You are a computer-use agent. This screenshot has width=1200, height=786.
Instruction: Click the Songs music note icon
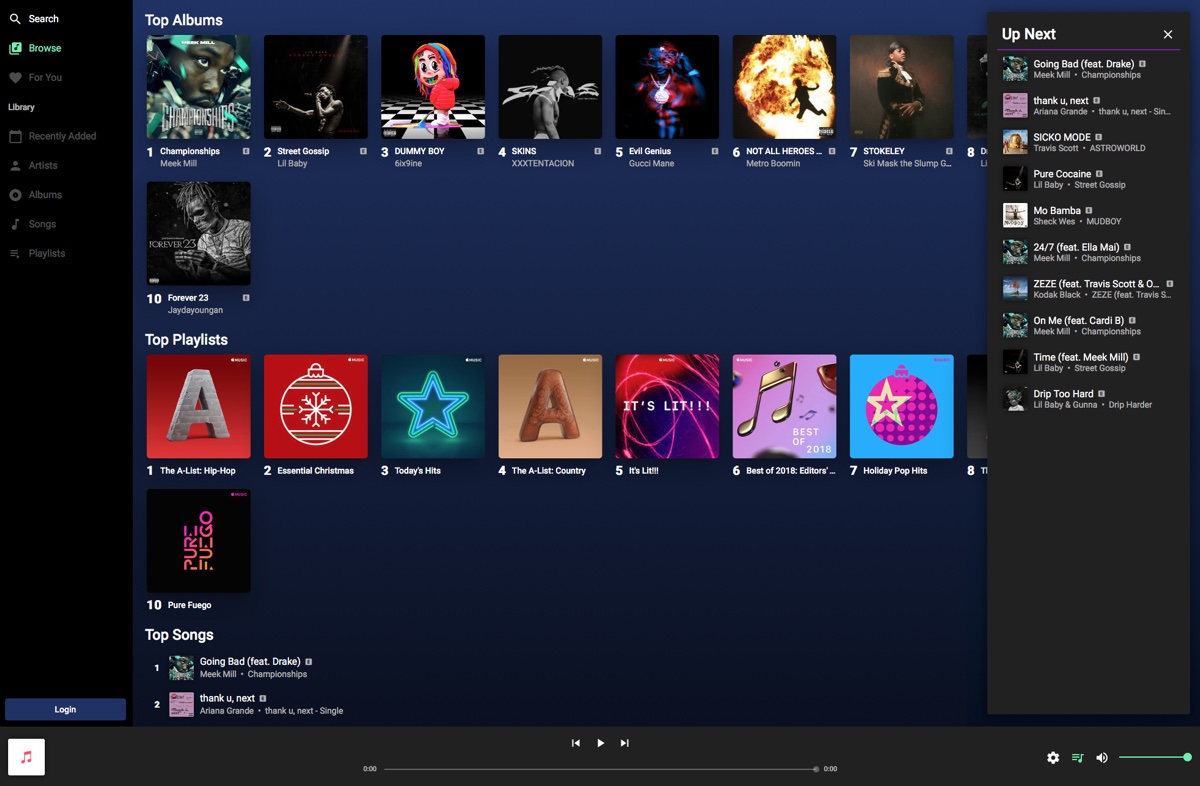coord(15,224)
